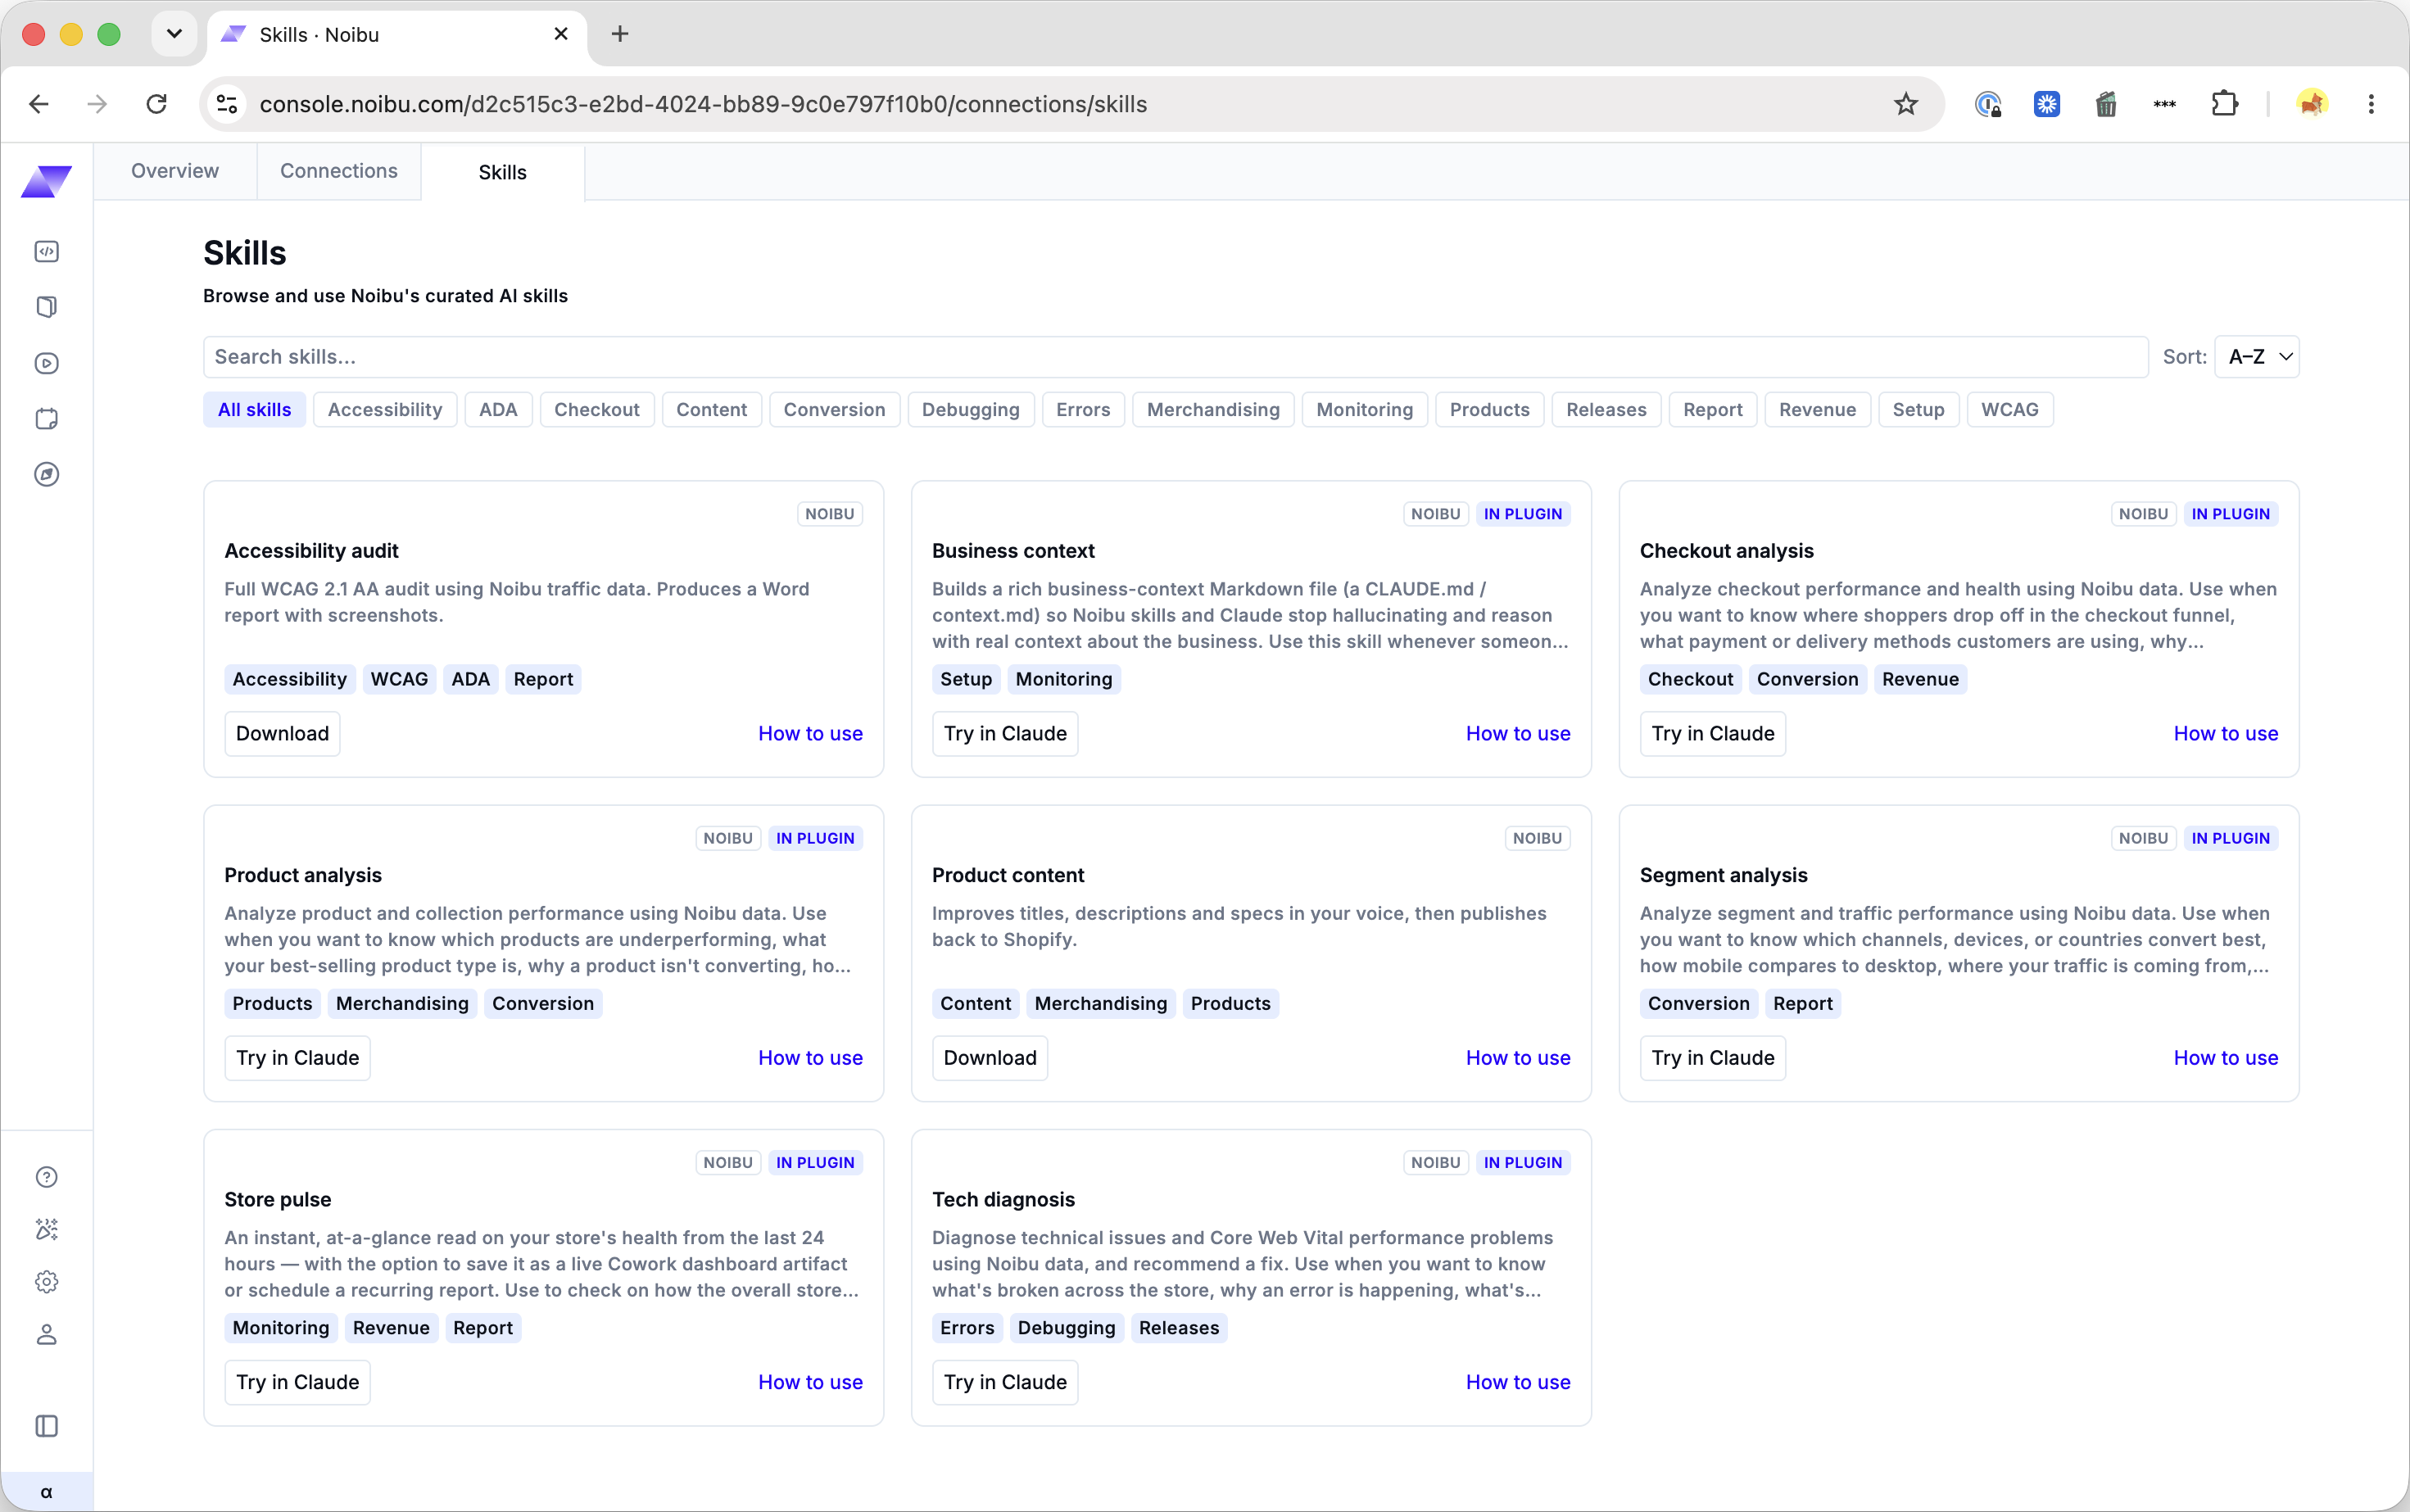Click the Releases tag on Tech diagnosis

point(1179,1327)
